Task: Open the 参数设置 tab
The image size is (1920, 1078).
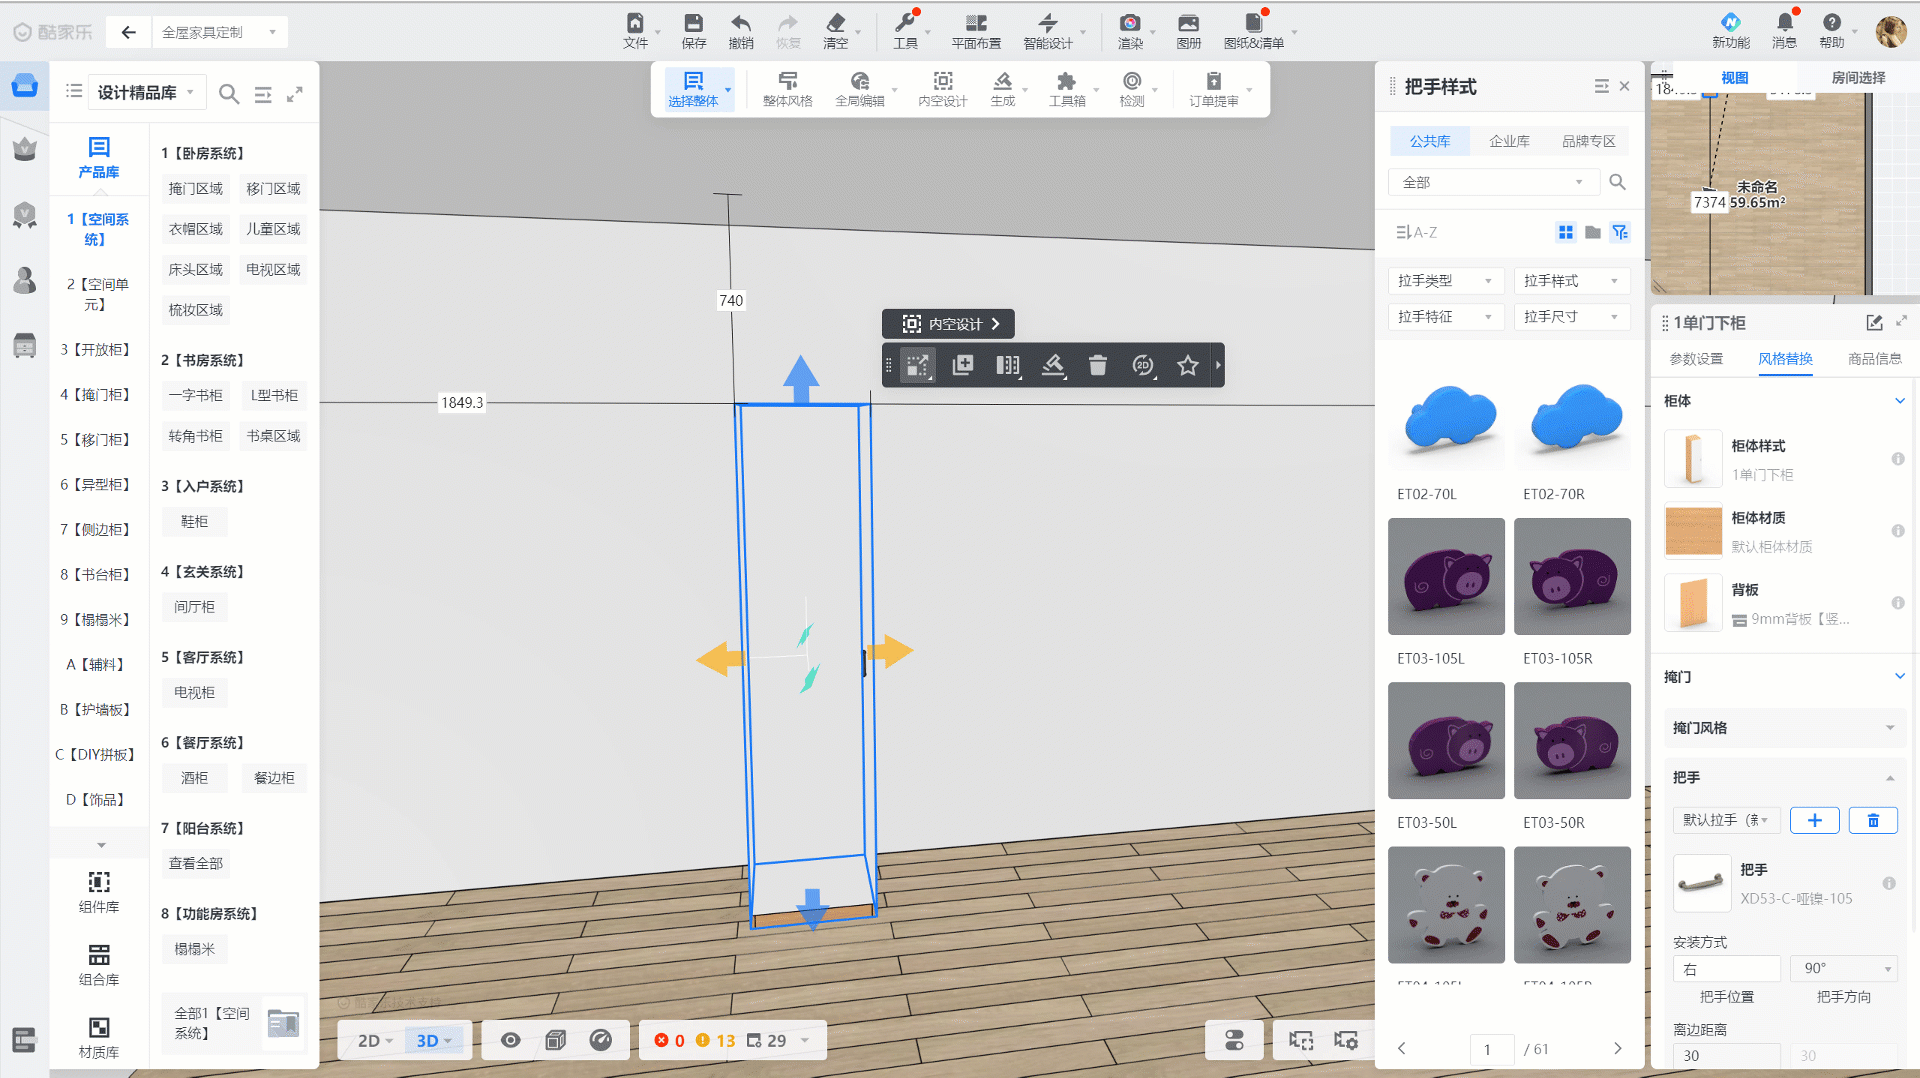Action: click(x=1696, y=359)
